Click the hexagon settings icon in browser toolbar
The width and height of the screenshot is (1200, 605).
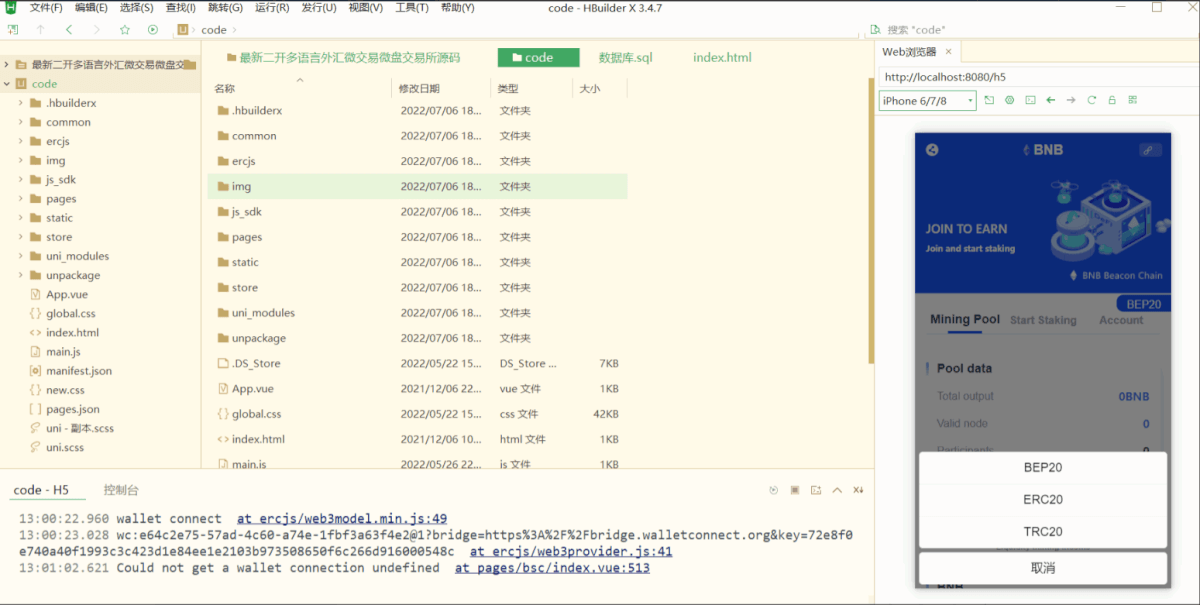pyautogui.click(x=1009, y=100)
